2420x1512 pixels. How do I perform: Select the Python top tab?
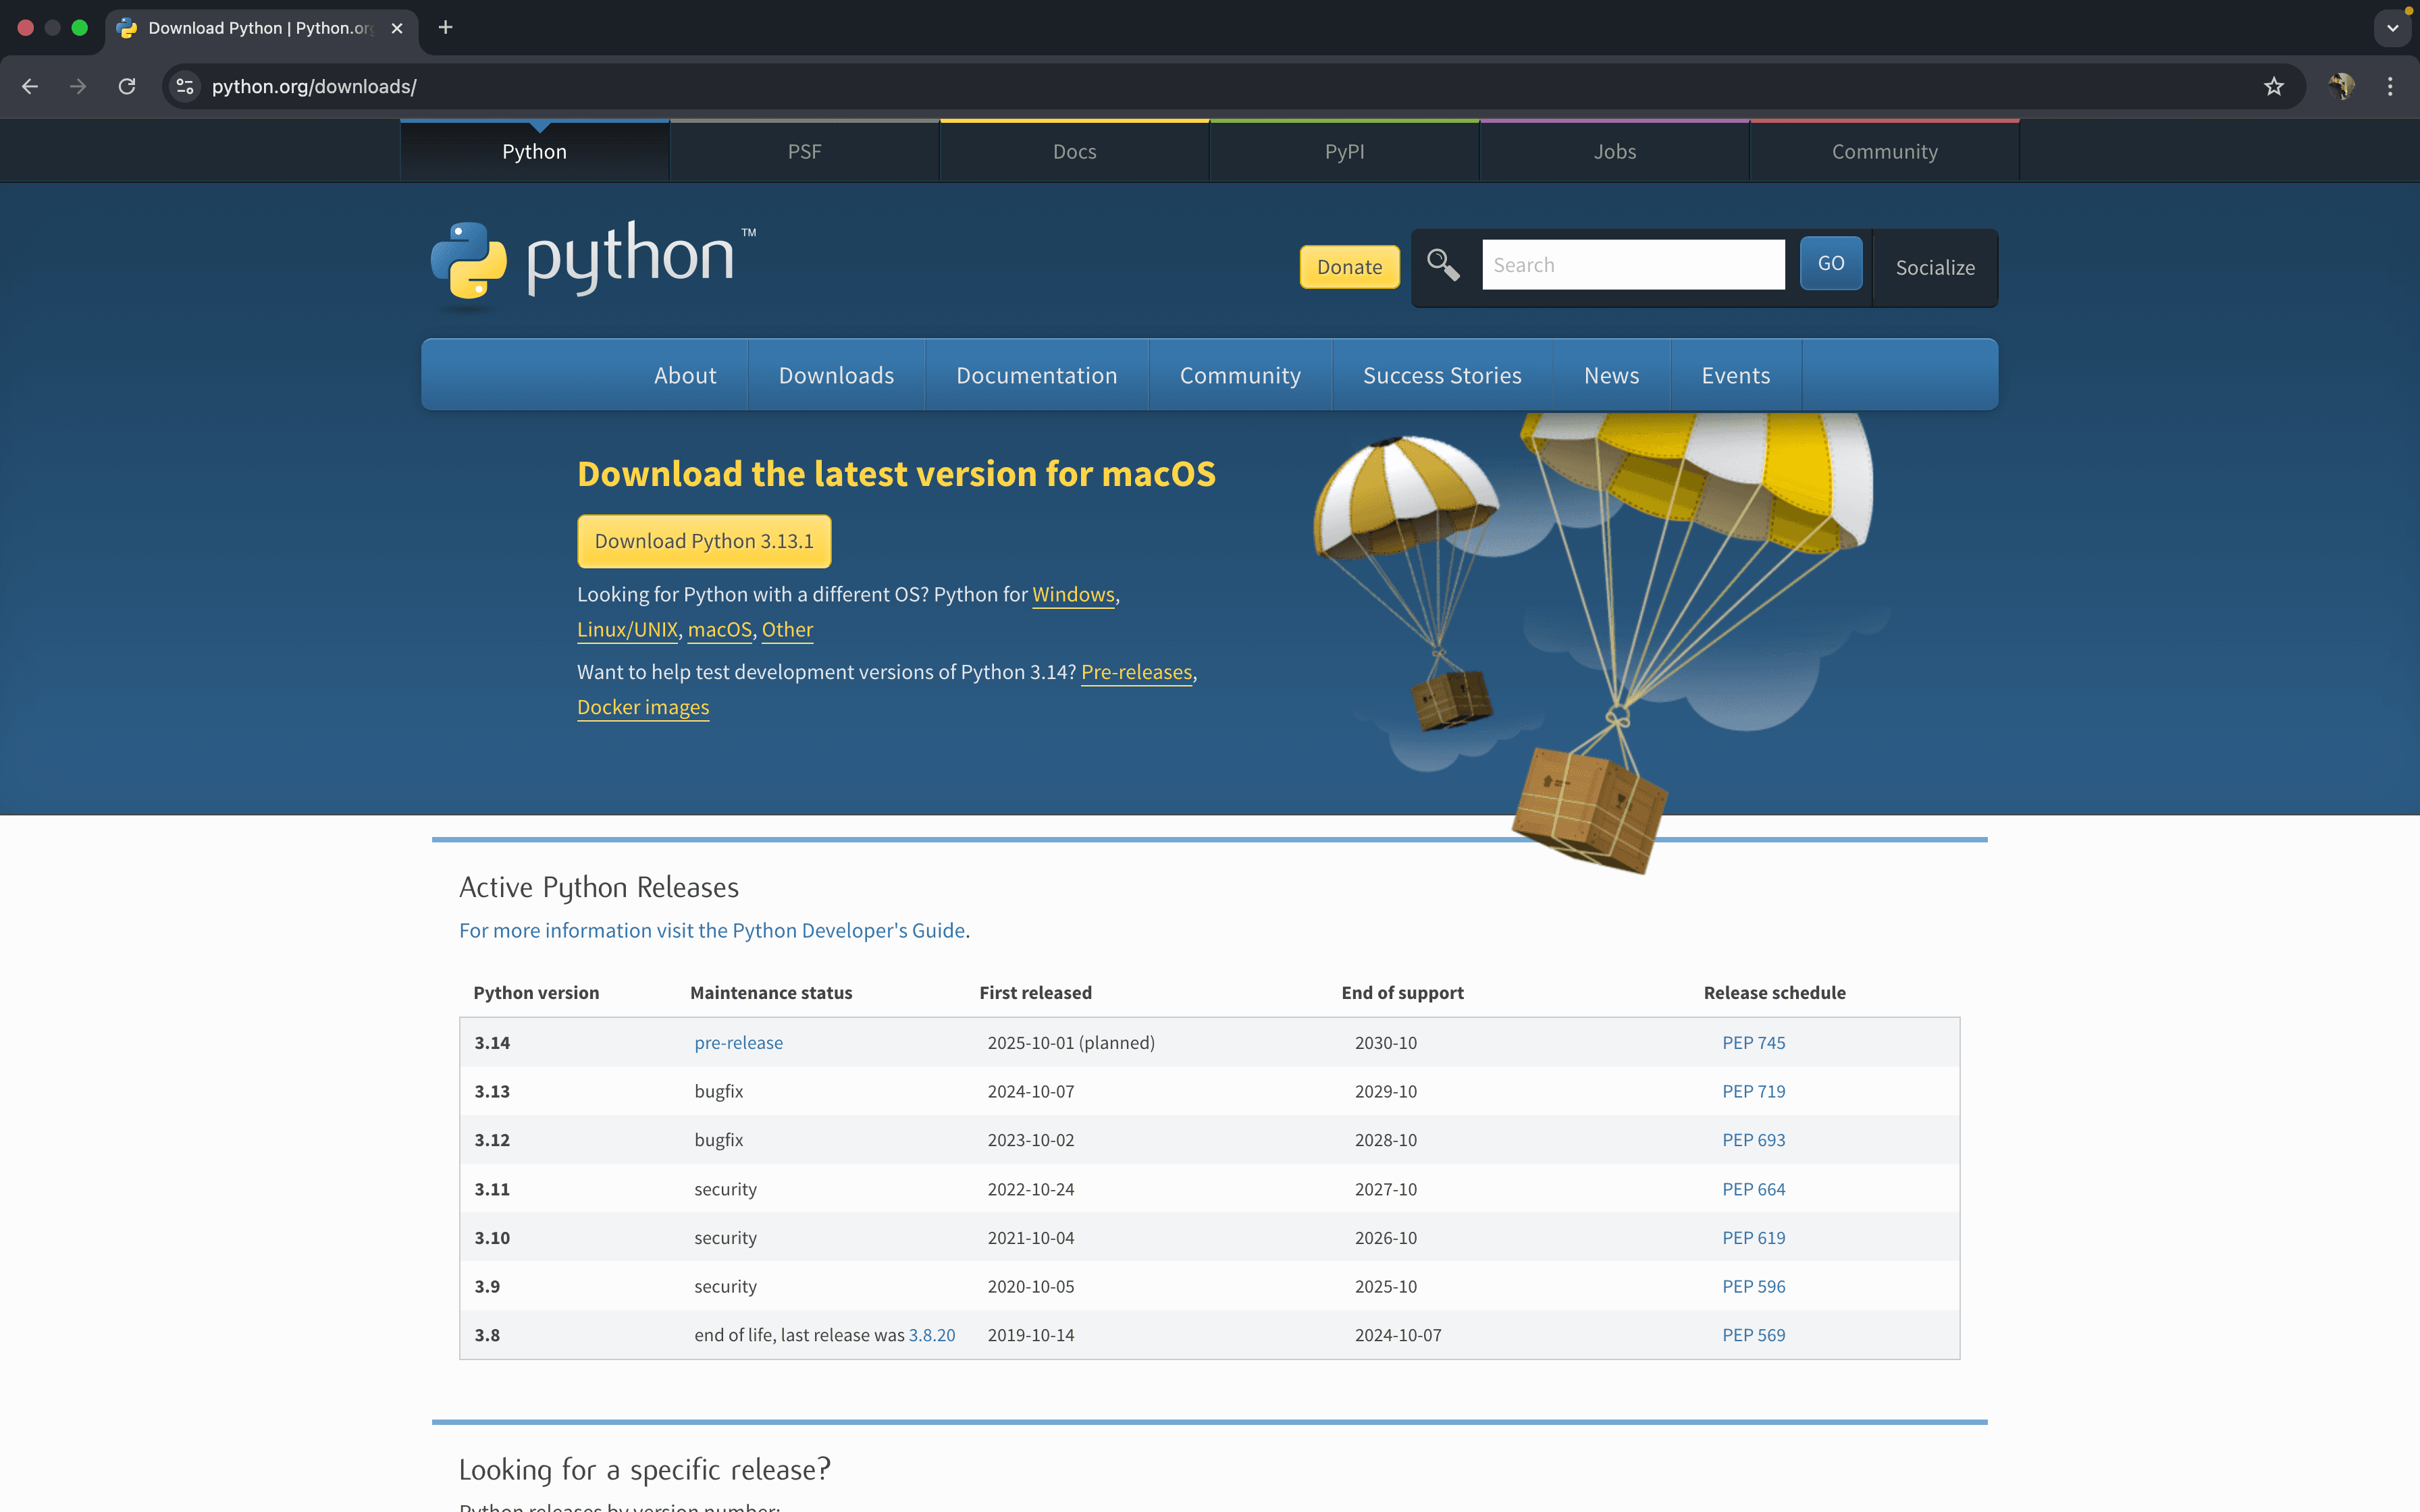pos(534,151)
